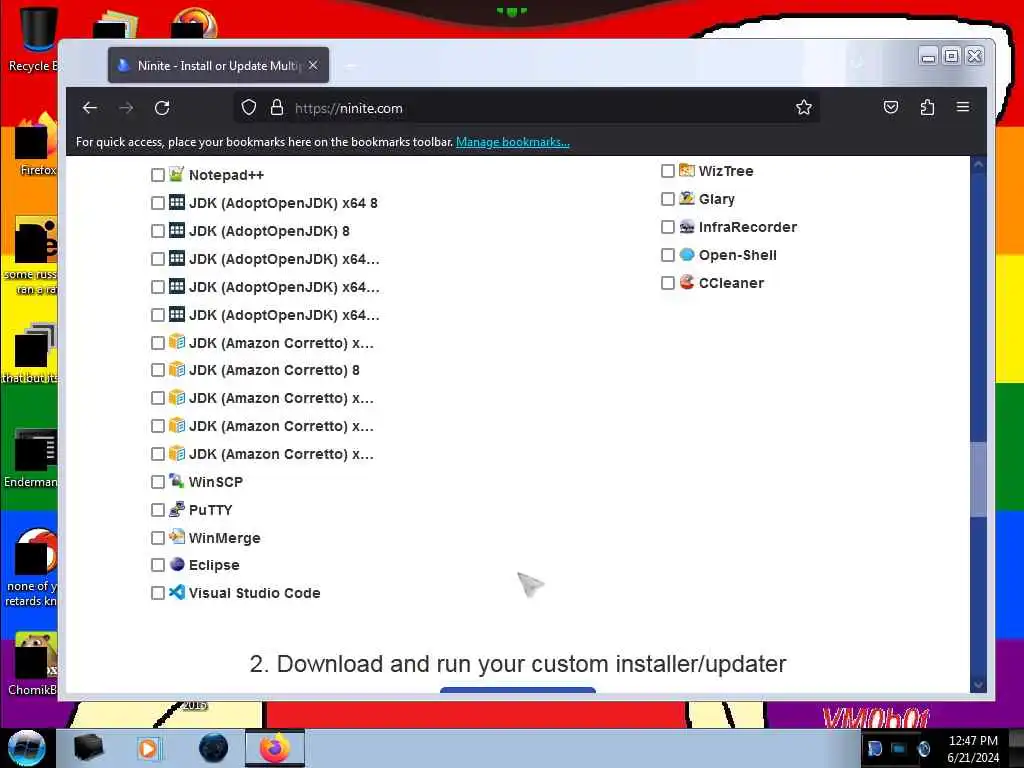The image size is (1024, 768).
Task: Click the WinSCP app icon
Action: [176, 481]
